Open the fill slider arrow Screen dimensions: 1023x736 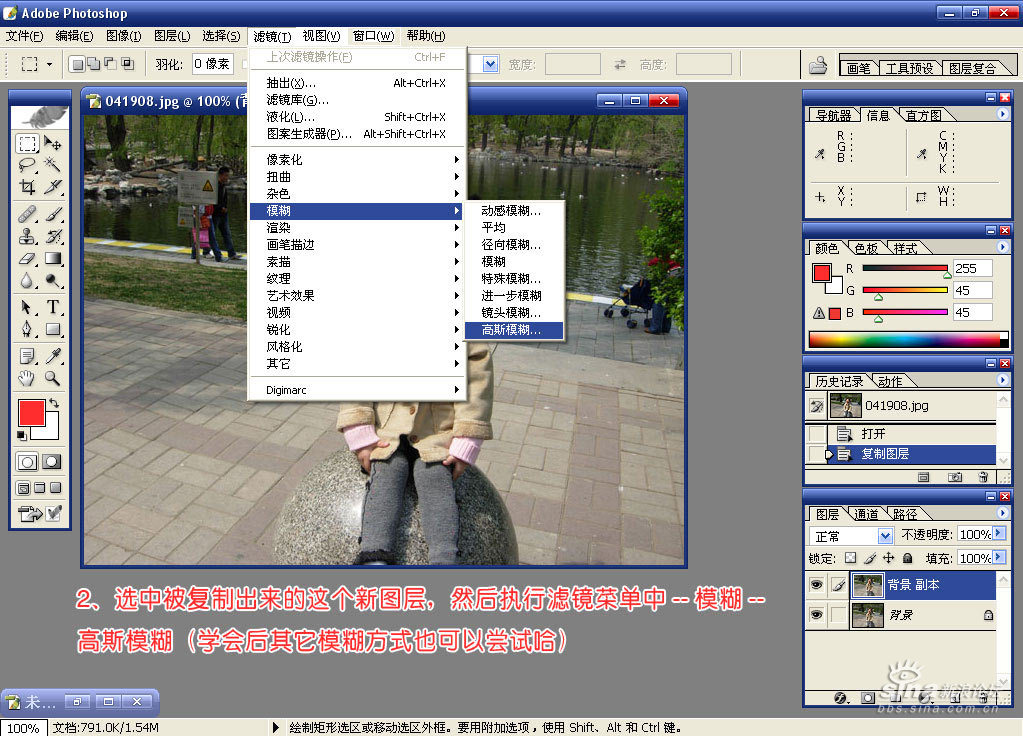coord(999,558)
